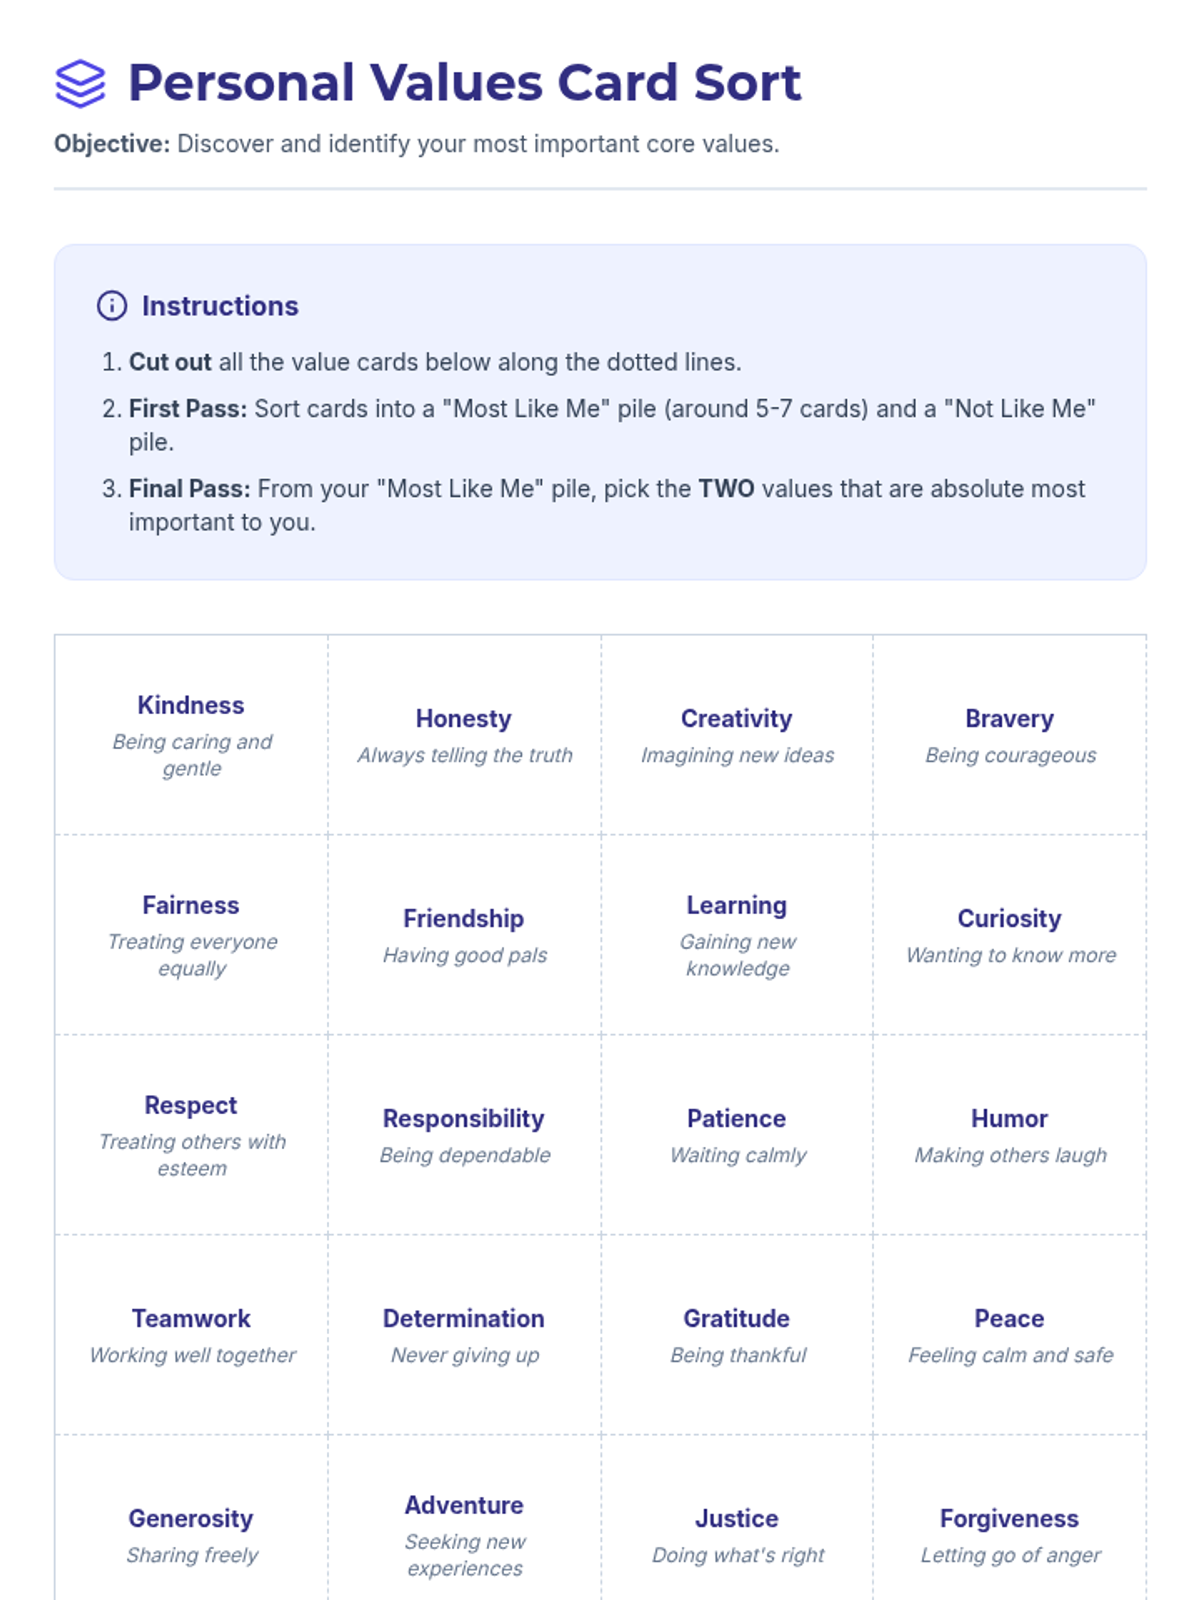The height and width of the screenshot is (1600, 1200).
Task: Pick the Curiosity card
Action: (1010, 935)
